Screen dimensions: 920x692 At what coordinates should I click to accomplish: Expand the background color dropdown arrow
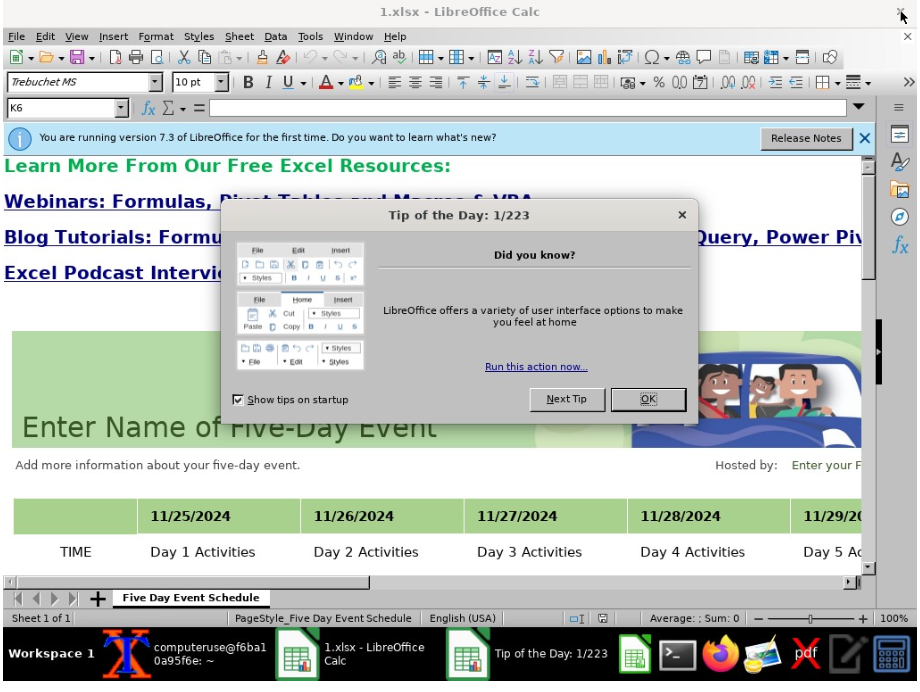point(371,83)
